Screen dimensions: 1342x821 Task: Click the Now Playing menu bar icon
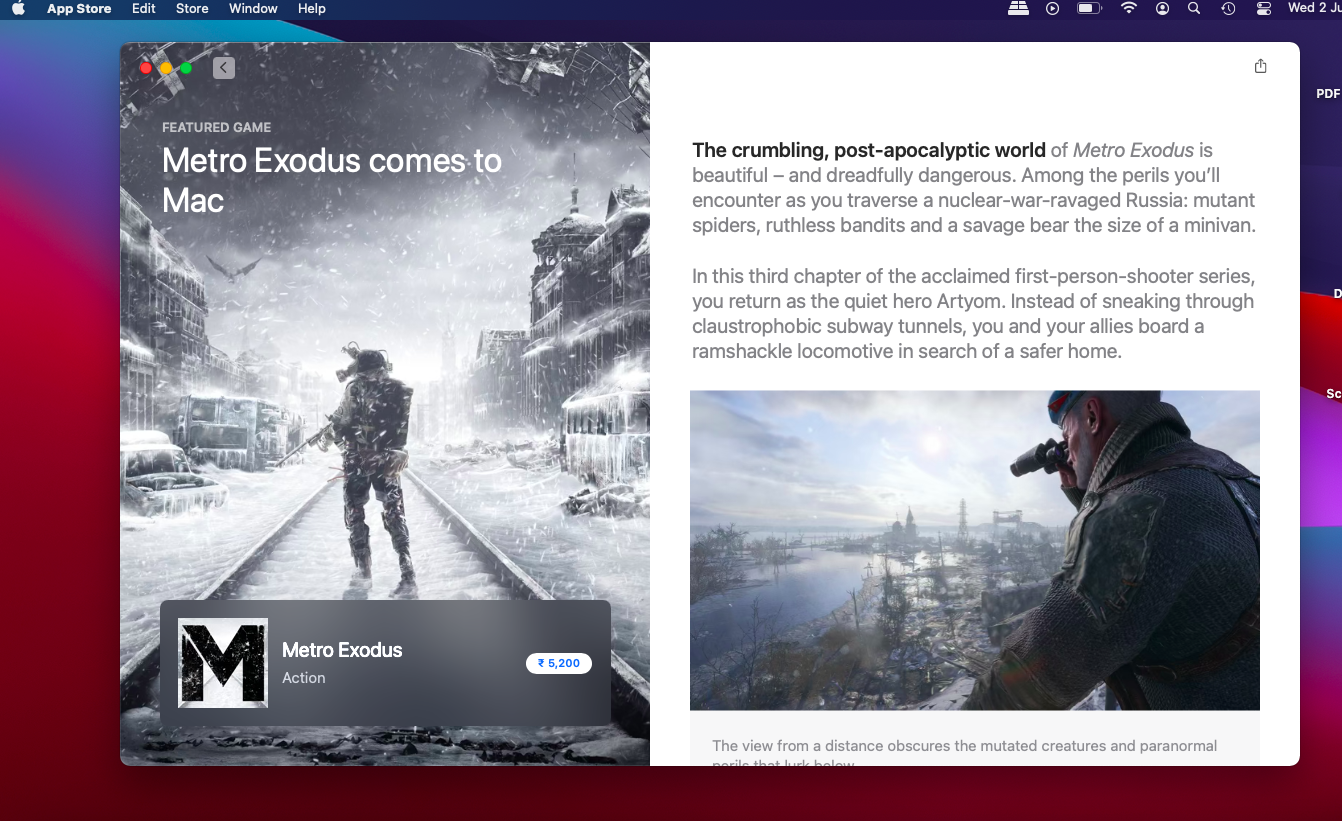(1052, 8)
